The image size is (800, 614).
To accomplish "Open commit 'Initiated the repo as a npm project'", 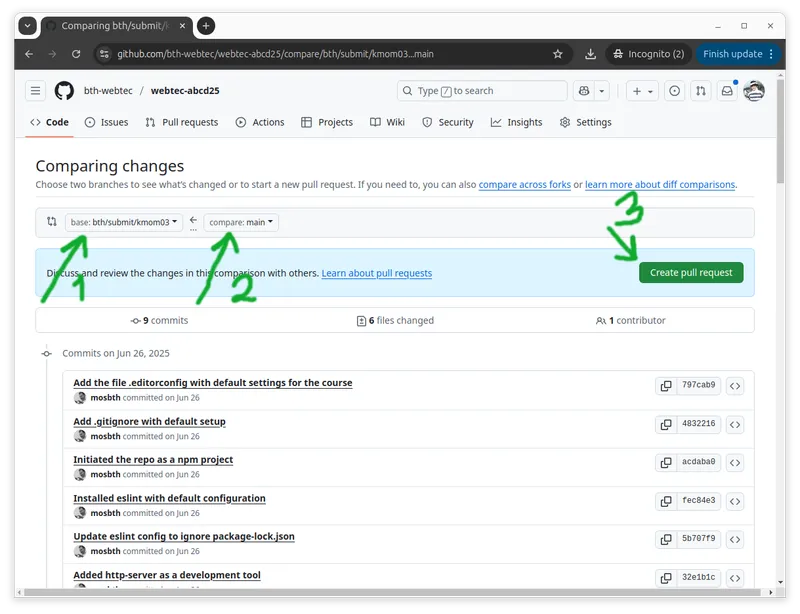I will 153,460.
